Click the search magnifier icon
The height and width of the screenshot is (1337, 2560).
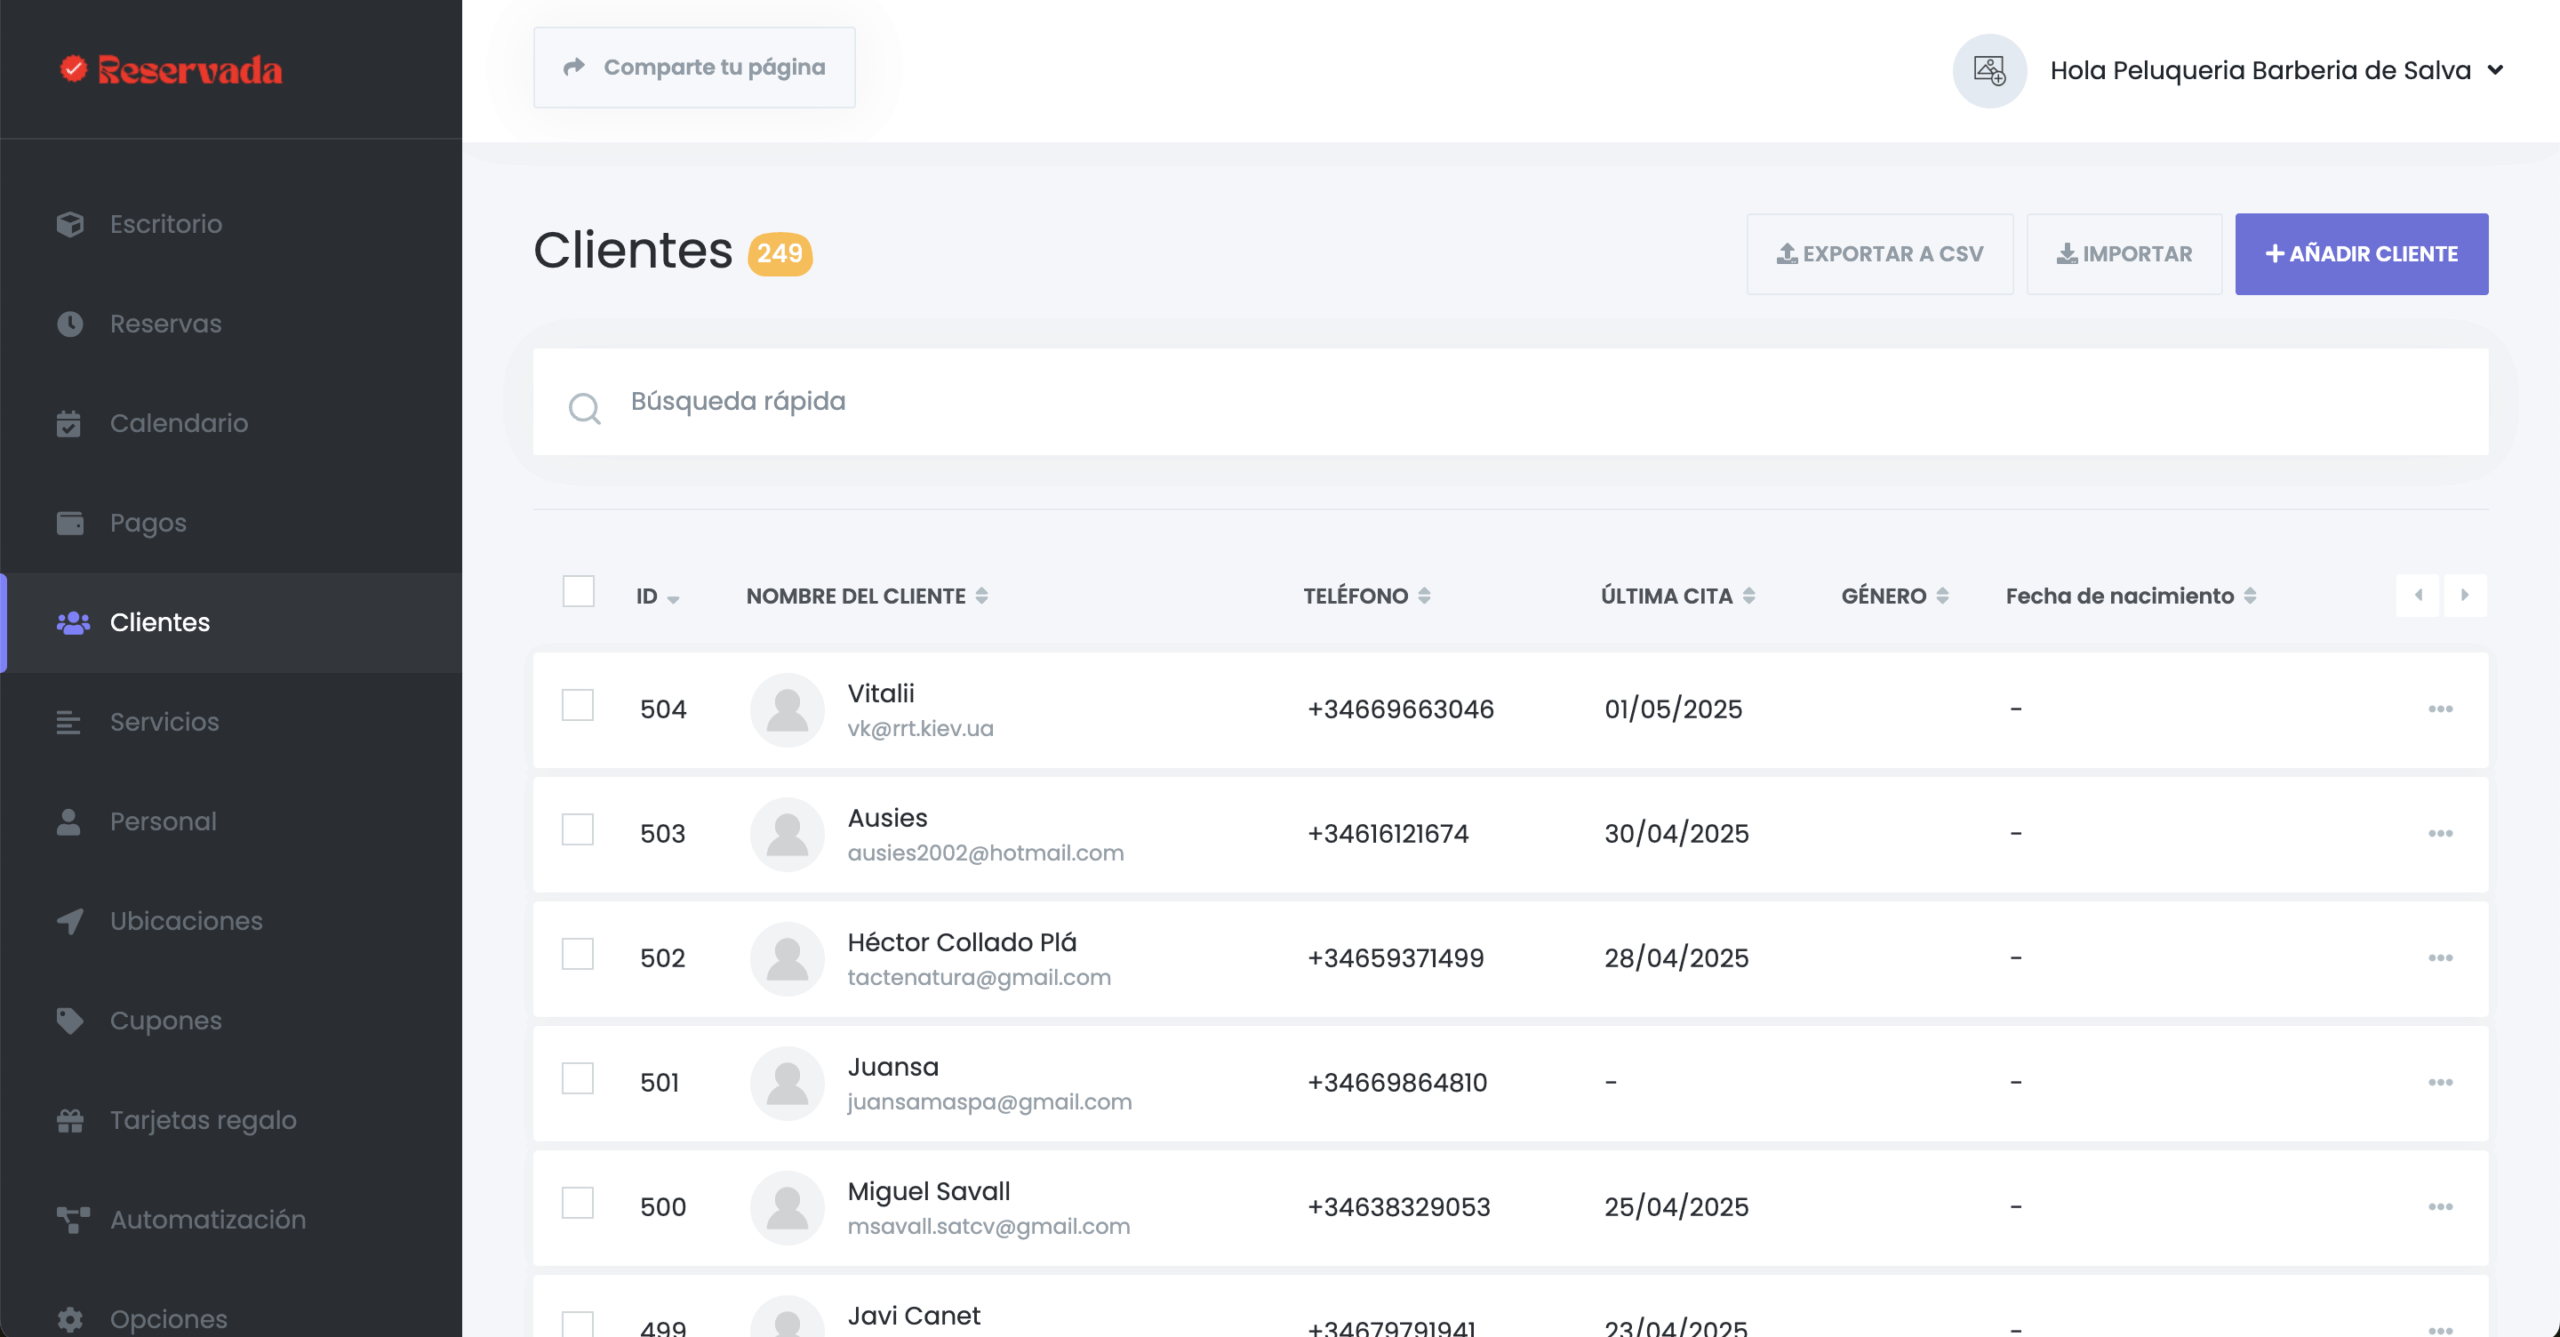tap(584, 408)
